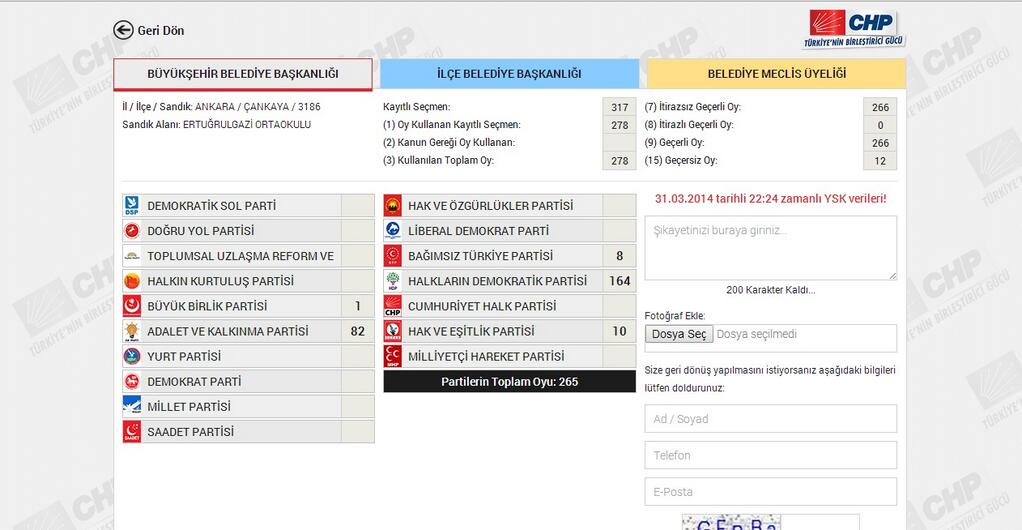Image resolution: width=1022 pixels, height=530 pixels.
Task: Click the Halkların Demokratik Partisi vote count 164
Action: coord(619,281)
